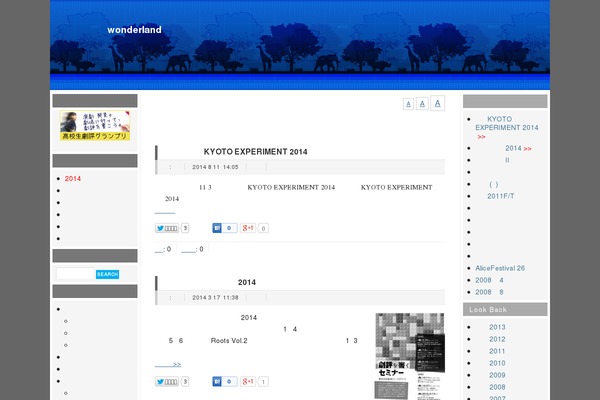Open Look Back 2011 link
This screenshot has width=600, height=400.
pyautogui.click(x=497, y=351)
